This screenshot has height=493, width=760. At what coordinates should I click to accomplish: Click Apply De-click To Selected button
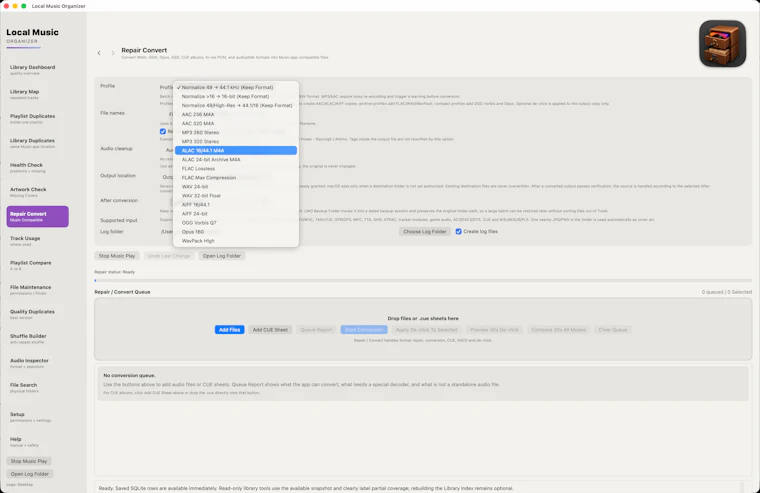(x=427, y=330)
